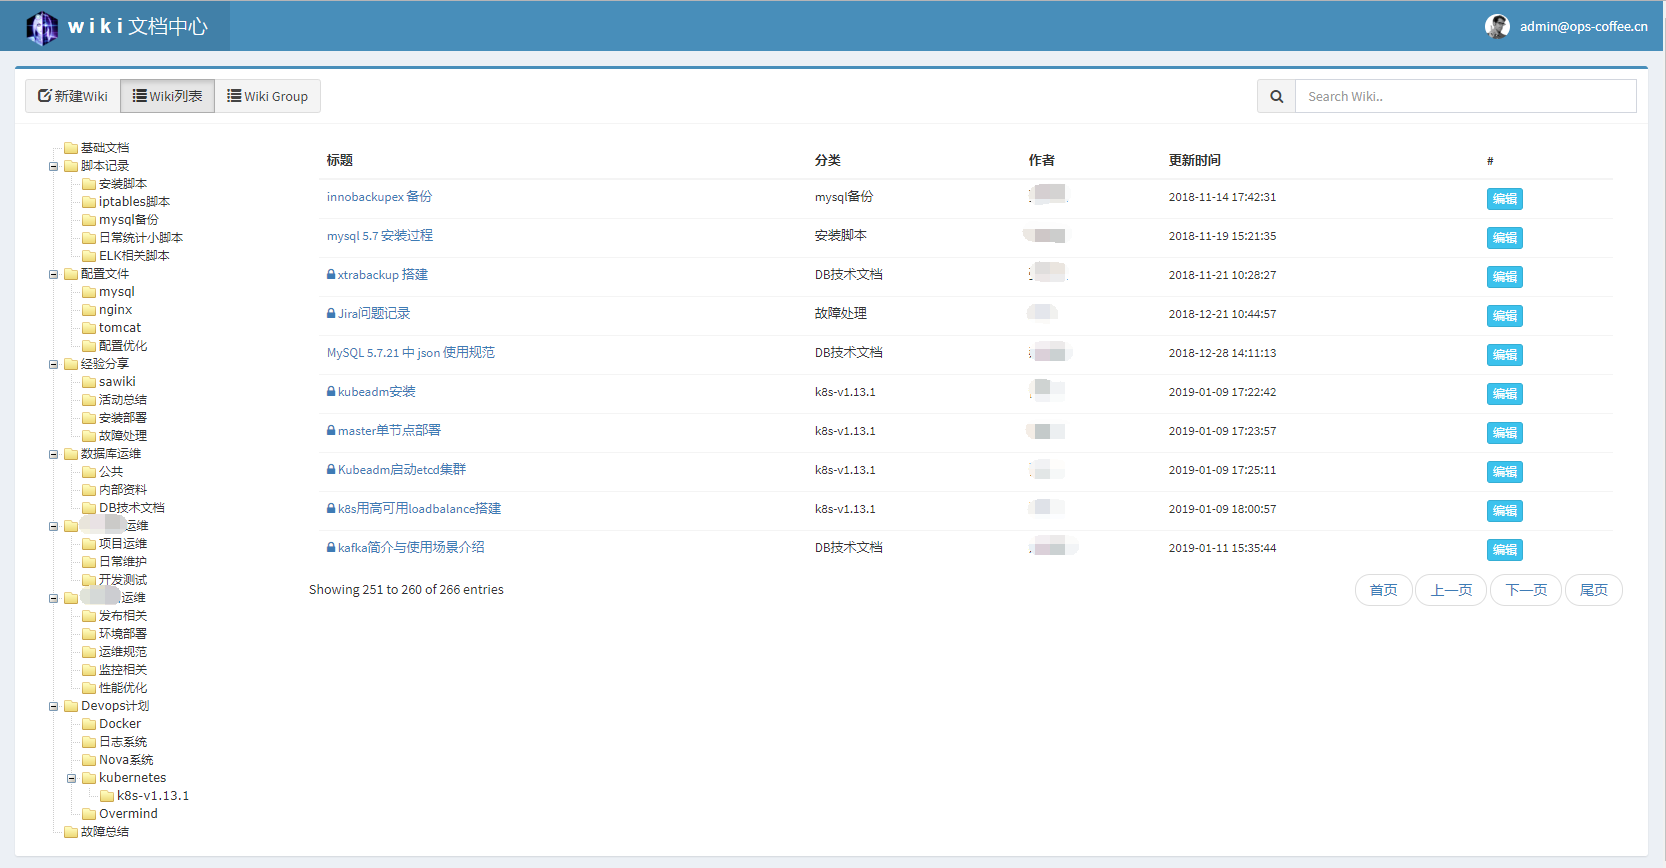Open the innobackupex 备份 article link
Image resolution: width=1666 pixels, height=868 pixels.
(x=379, y=197)
